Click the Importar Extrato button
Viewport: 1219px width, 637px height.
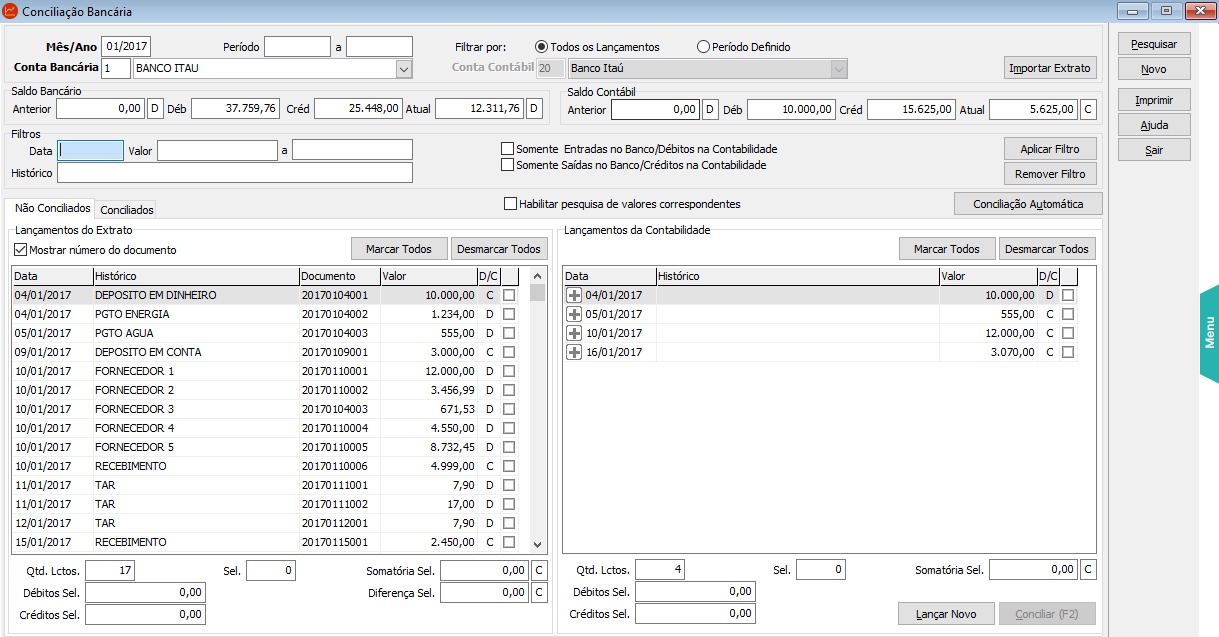click(1050, 68)
